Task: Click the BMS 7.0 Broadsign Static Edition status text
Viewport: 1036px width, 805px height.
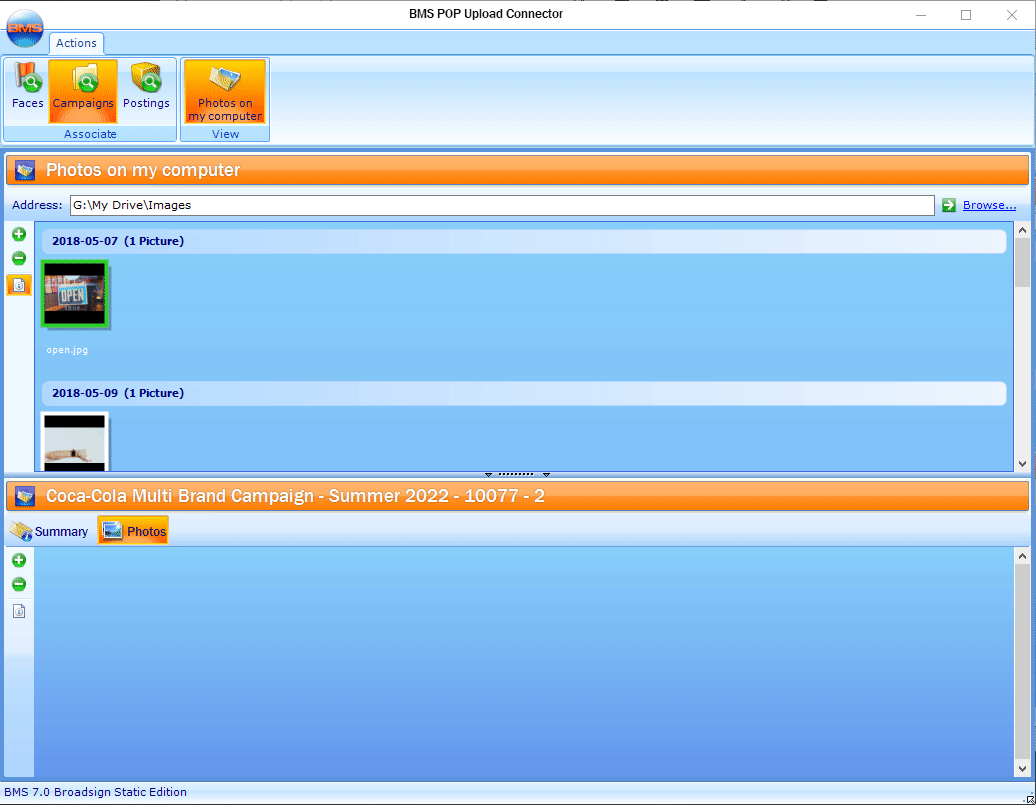Action: (95, 792)
